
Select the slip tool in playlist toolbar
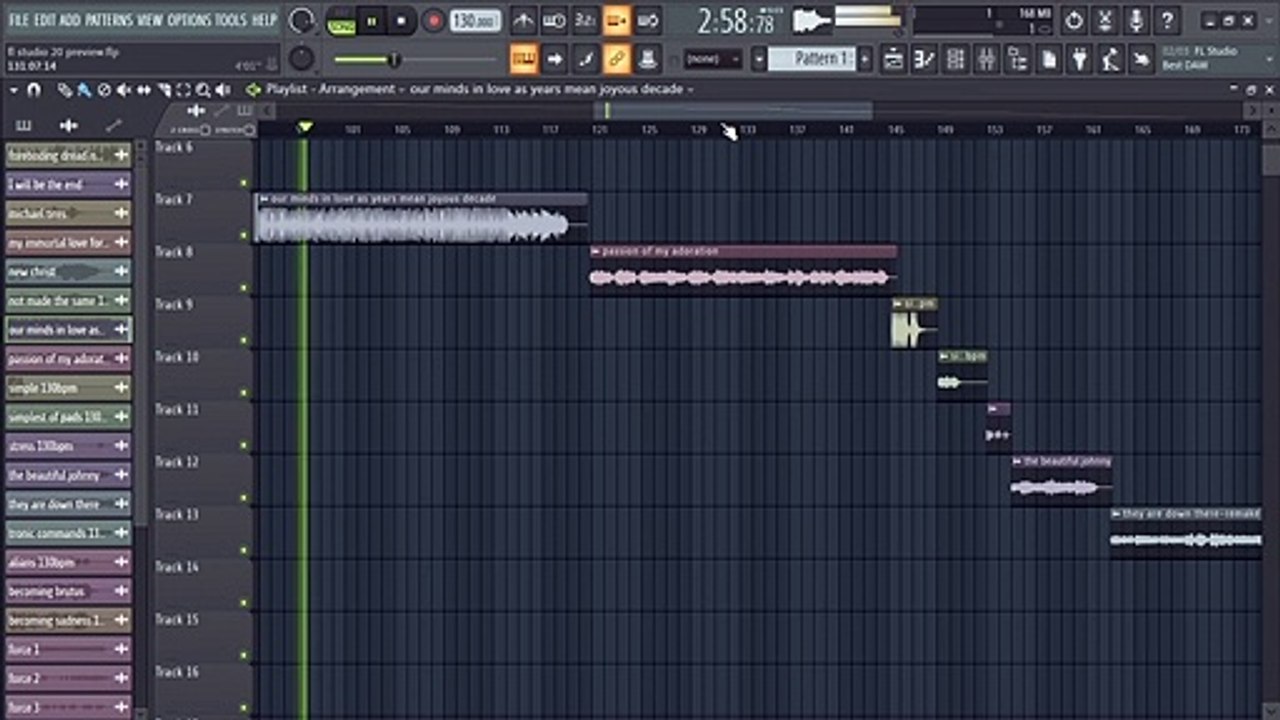[x=144, y=90]
